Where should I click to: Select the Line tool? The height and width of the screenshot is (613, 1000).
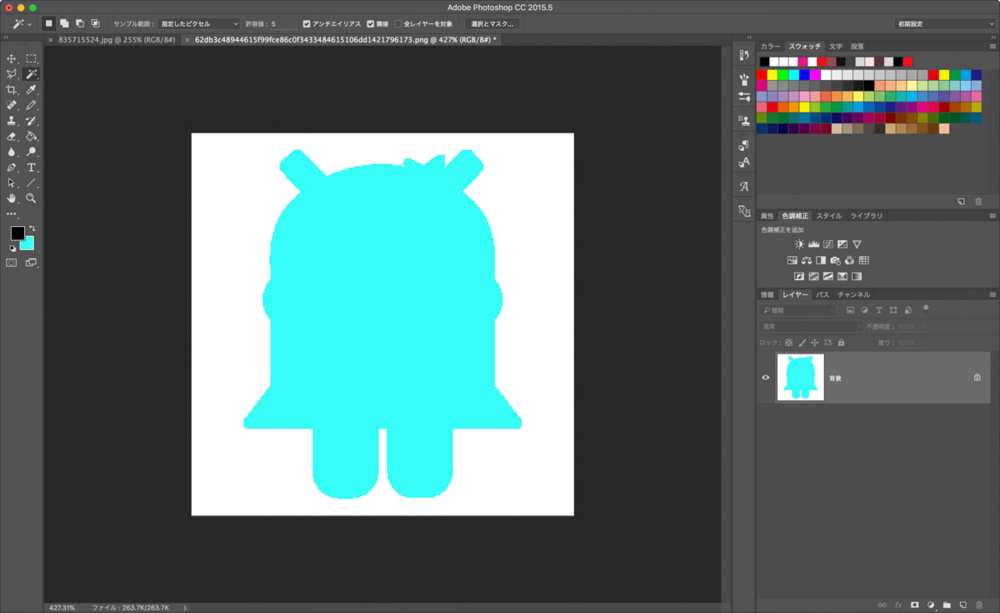pos(31,183)
